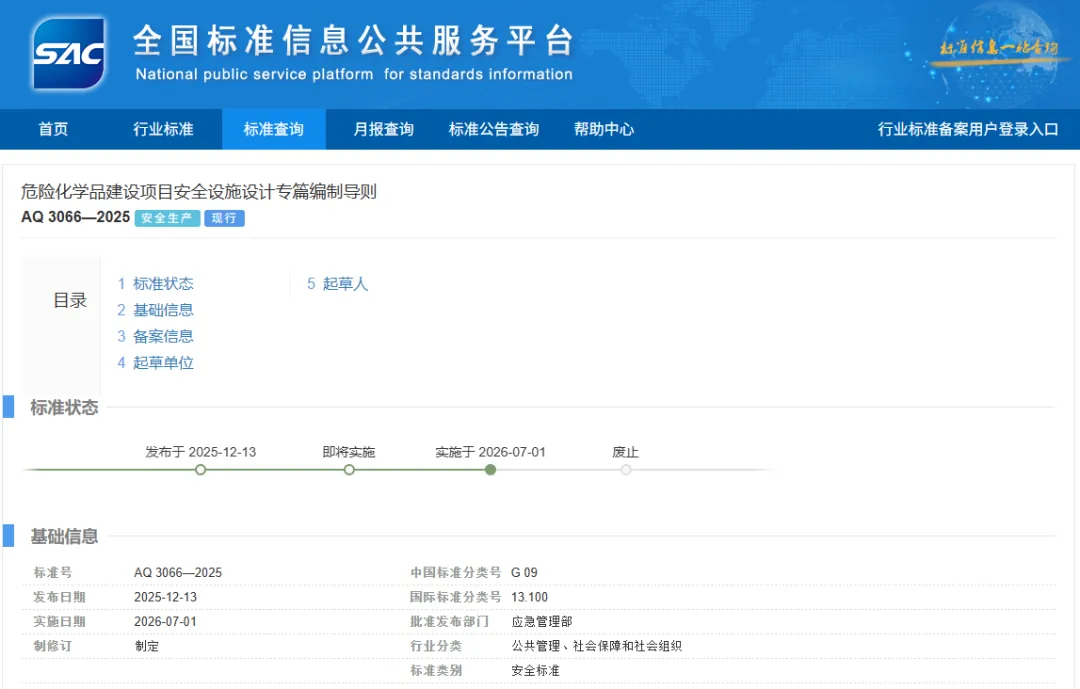Viewport: 1080px width, 689px height.
Task: Open the 首页 home tab
Action: 53,129
